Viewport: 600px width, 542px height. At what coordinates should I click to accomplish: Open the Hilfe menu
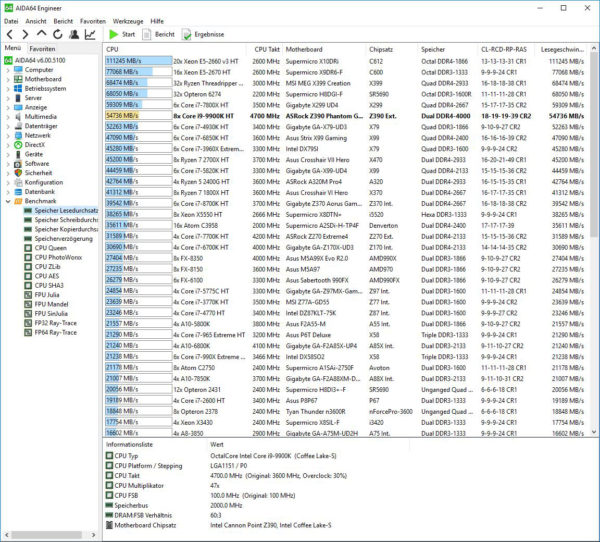coord(157,21)
